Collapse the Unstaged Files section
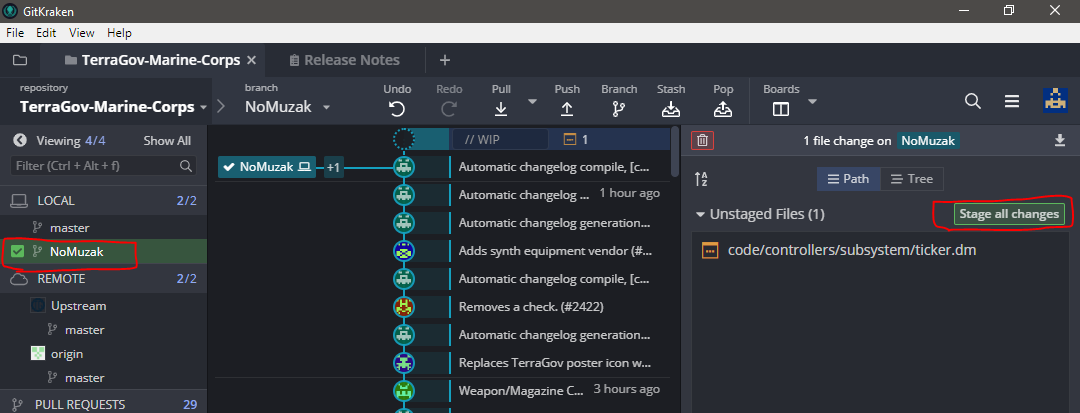The width and height of the screenshot is (1080, 413). (700, 215)
